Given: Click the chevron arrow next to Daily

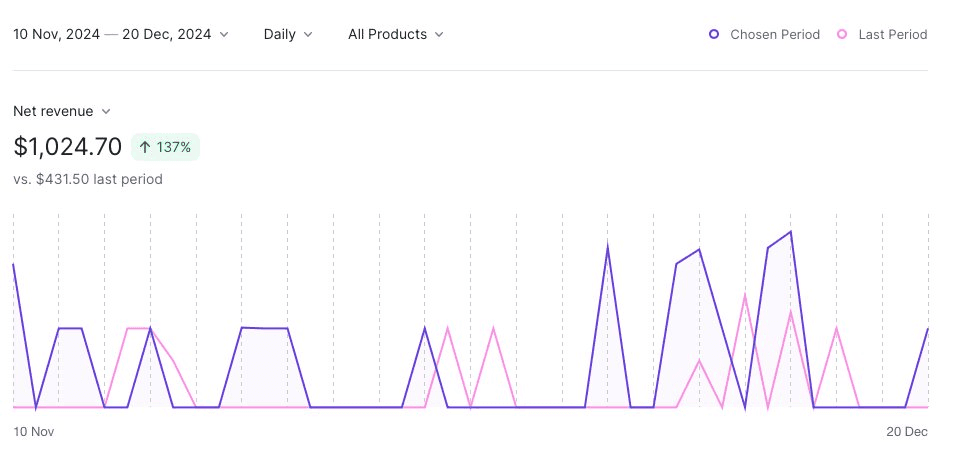Looking at the screenshot, I should pyautogui.click(x=308, y=35).
